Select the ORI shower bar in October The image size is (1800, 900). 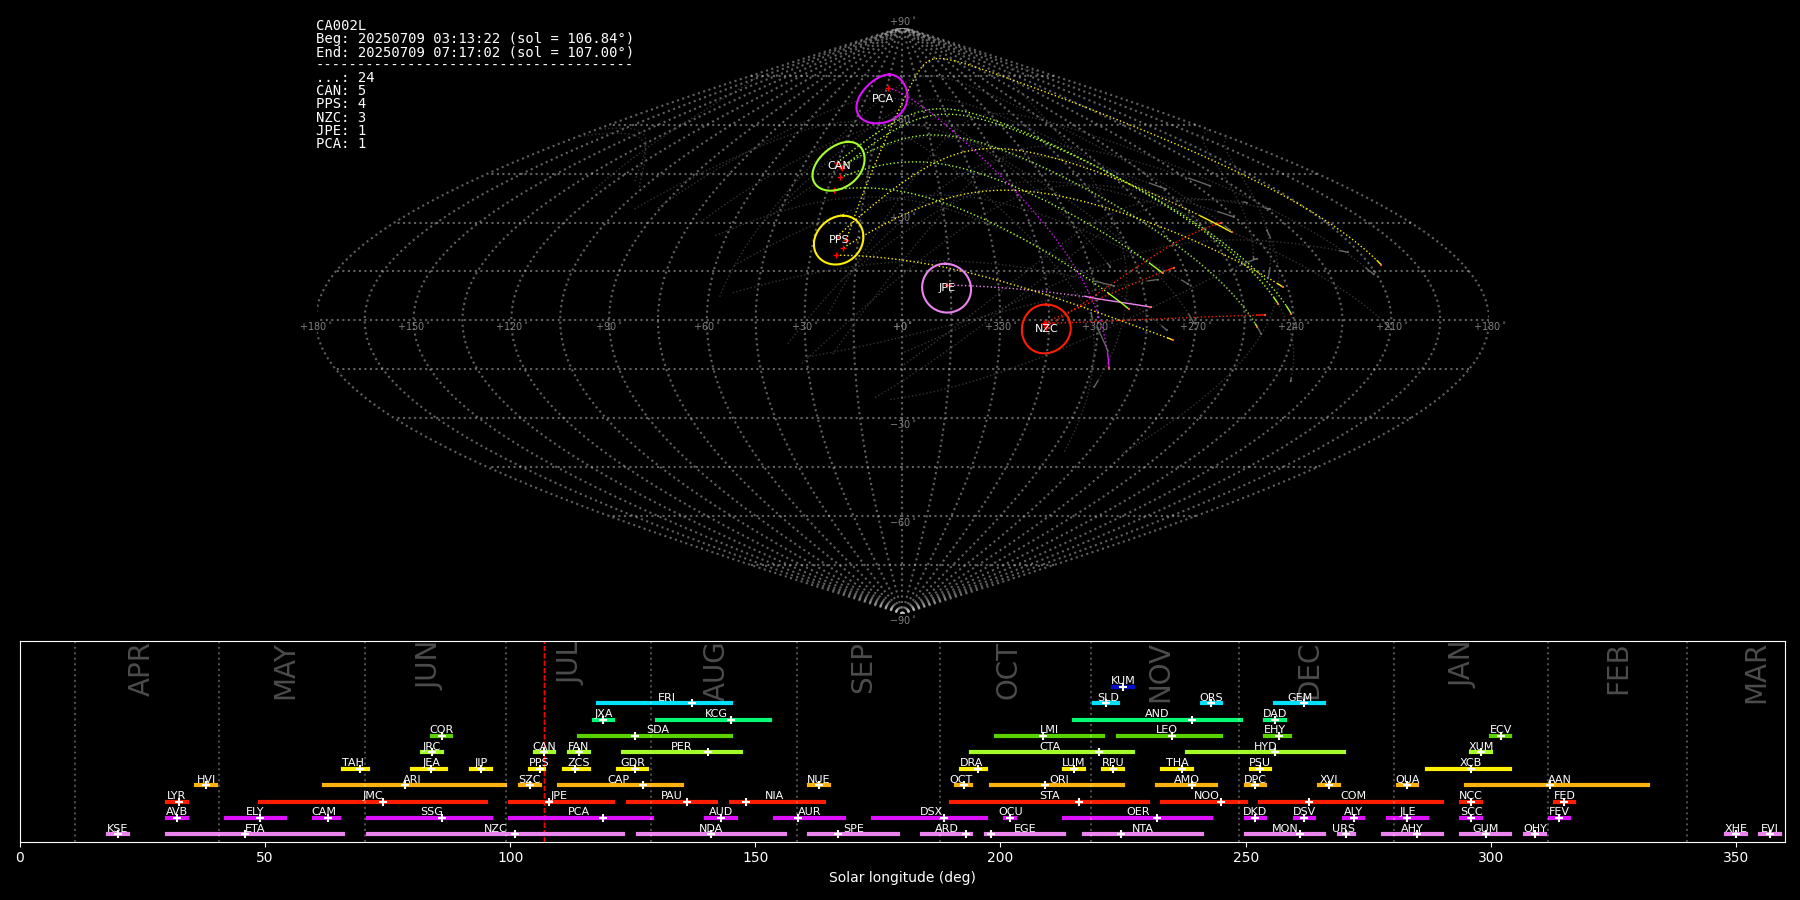(1057, 785)
